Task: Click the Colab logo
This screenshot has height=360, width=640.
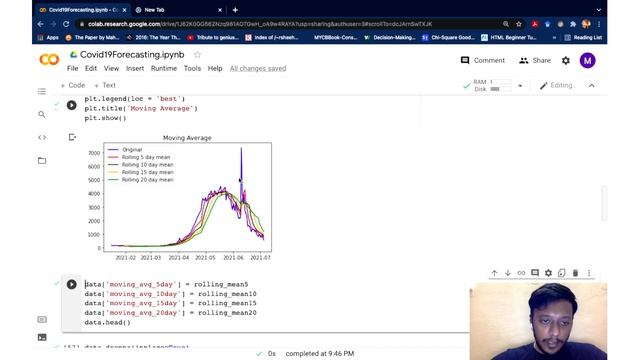Action: click(49, 60)
